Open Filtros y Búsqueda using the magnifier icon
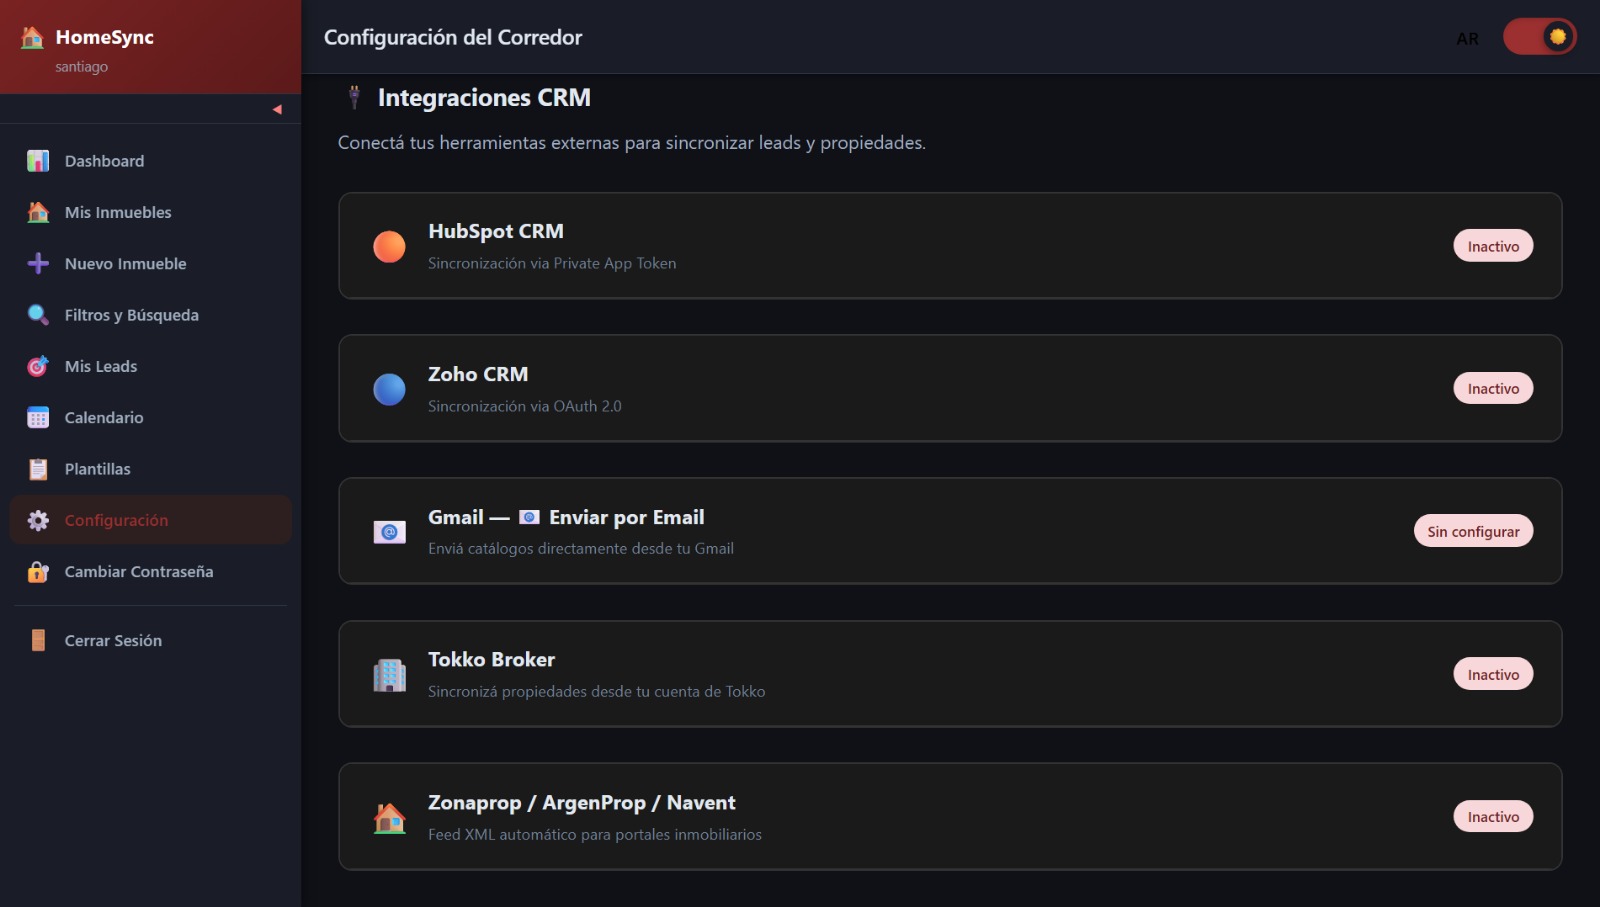Image resolution: width=1600 pixels, height=907 pixels. tap(37, 314)
